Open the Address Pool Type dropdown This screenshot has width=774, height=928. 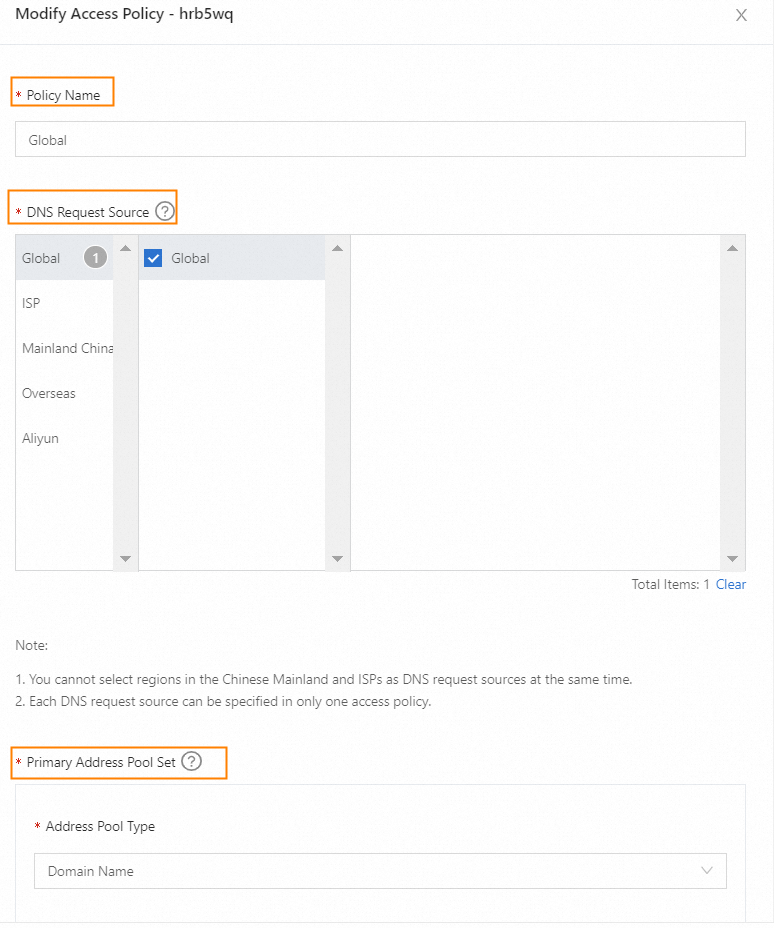tap(380, 871)
